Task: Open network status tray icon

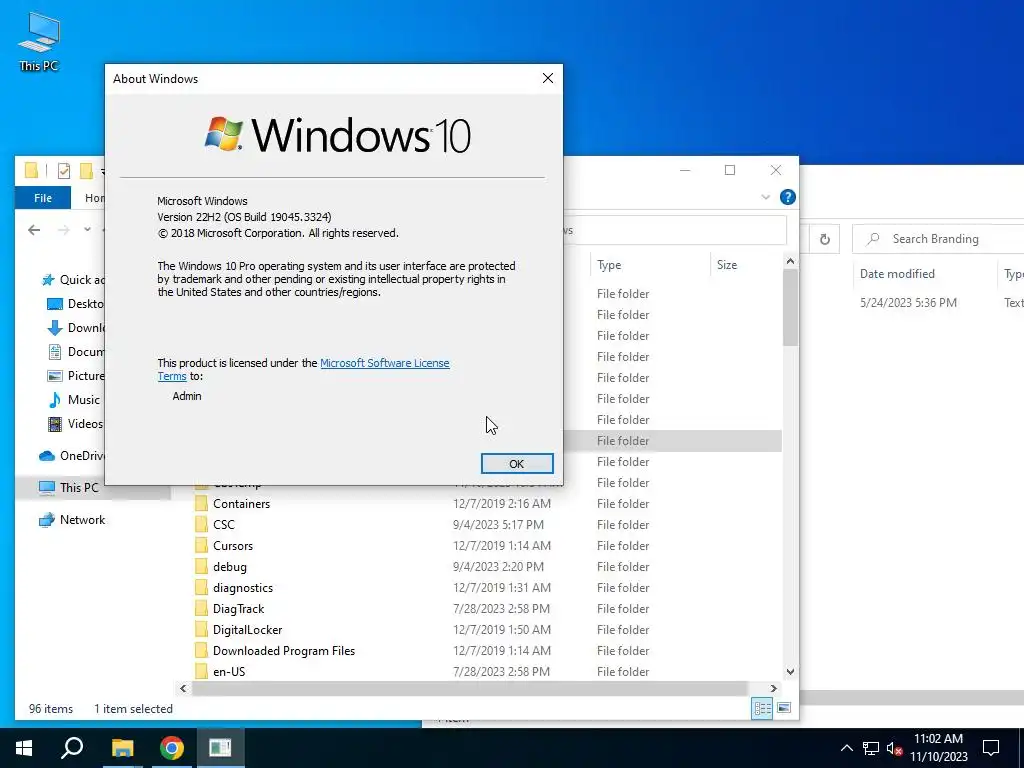Action: [871, 748]
